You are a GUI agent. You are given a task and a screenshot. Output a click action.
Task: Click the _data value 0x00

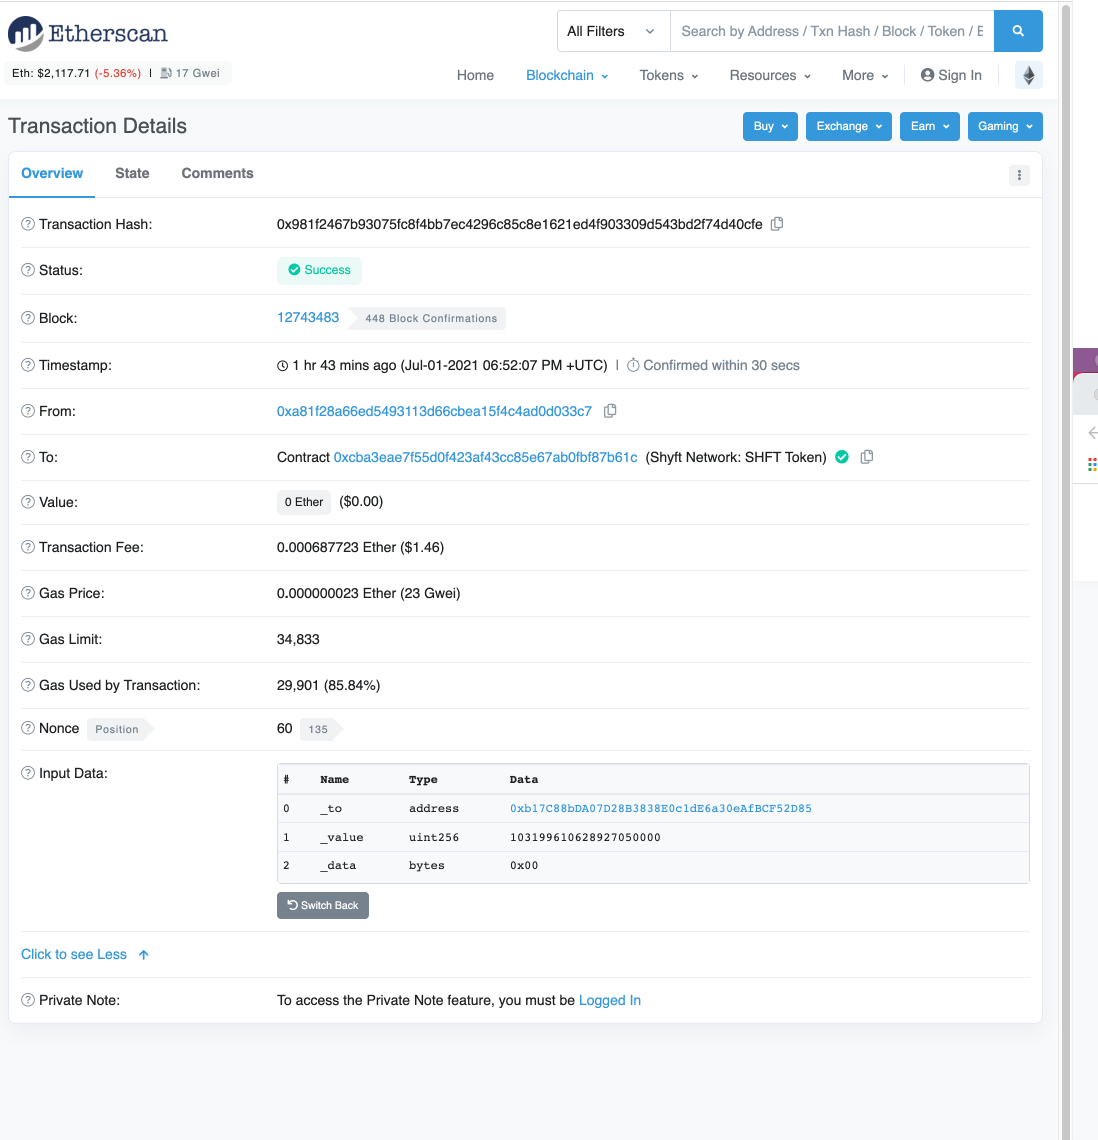pyautogui.click(x=524, y=866)
